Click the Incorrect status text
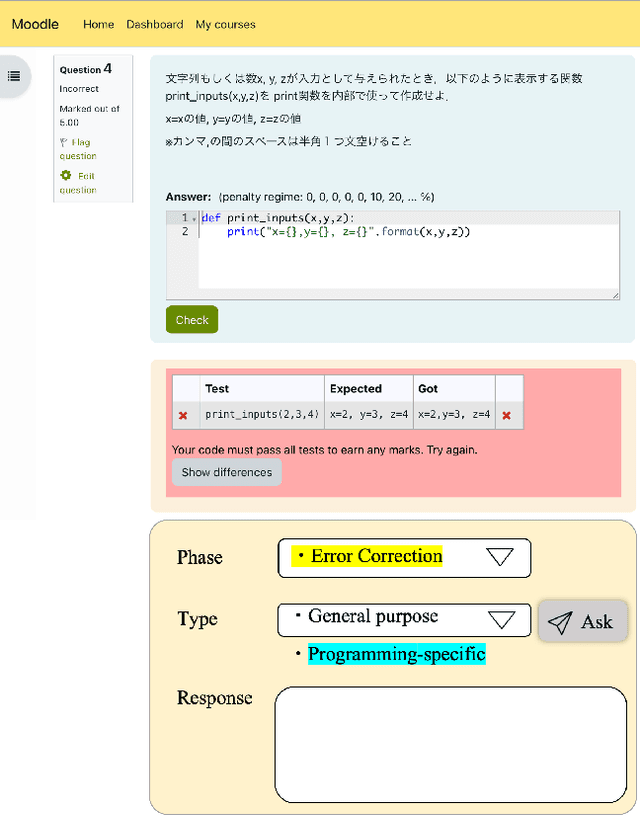The image size is (640, 816). [x=79, y=89]
